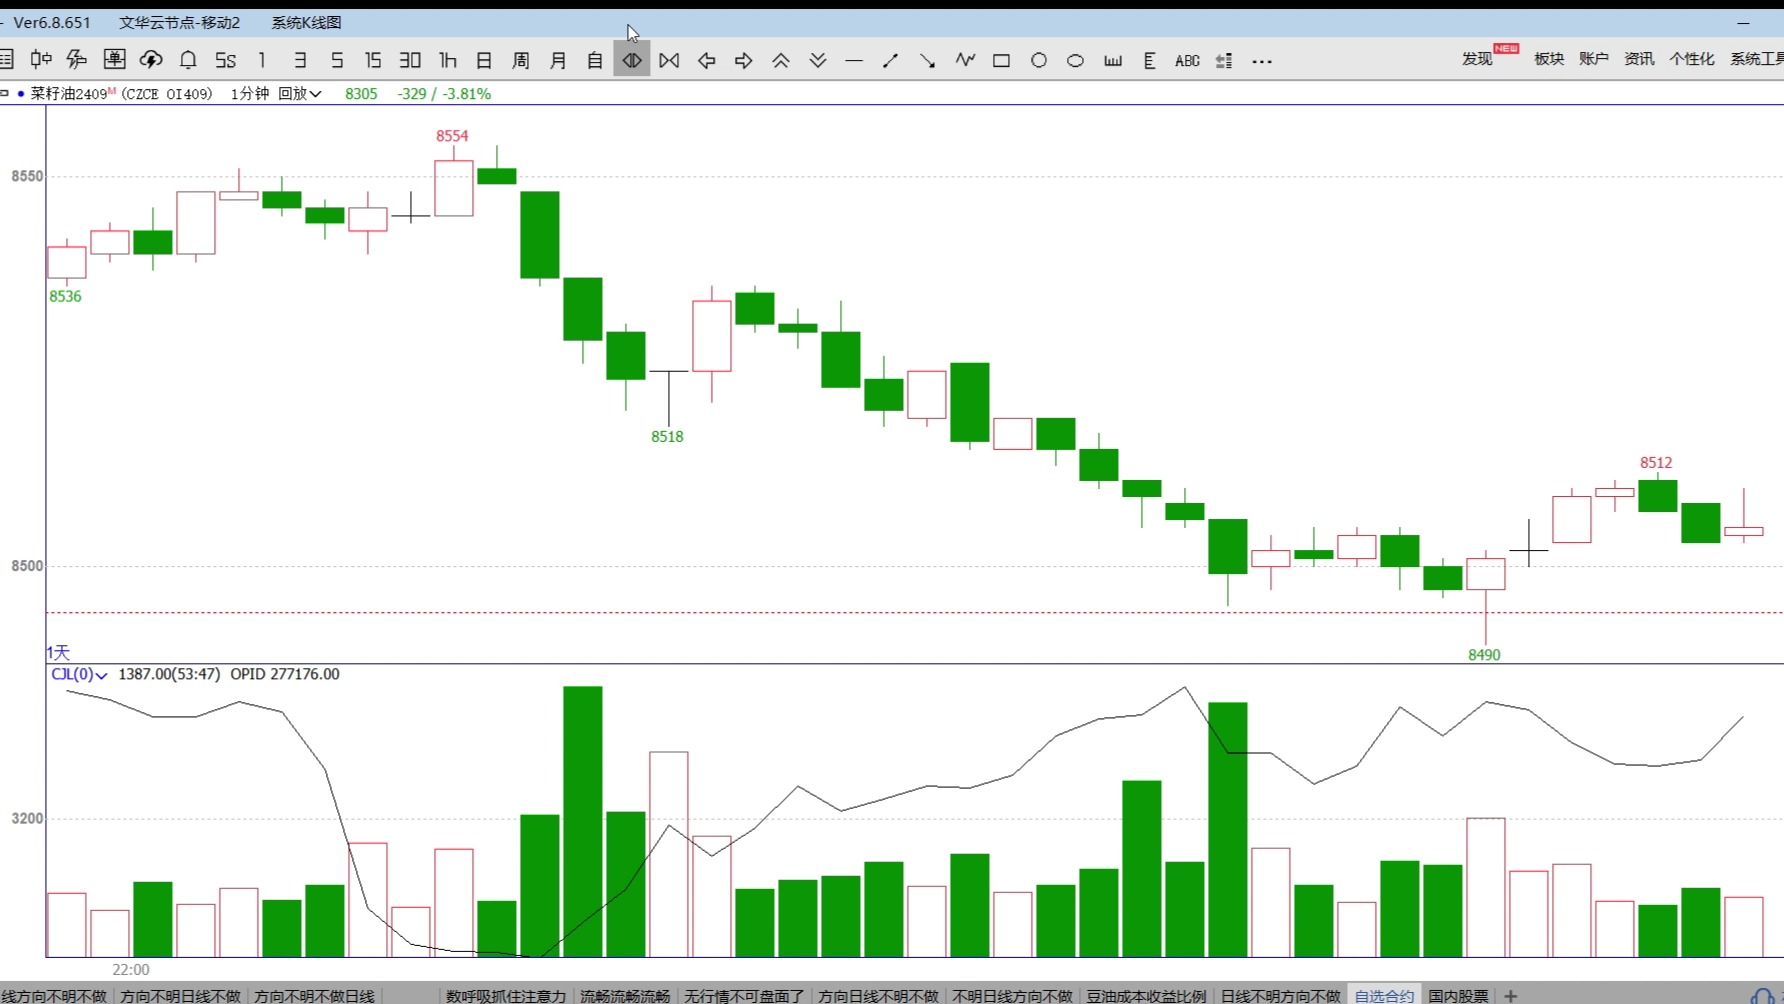Open the 回放 replay dropdown

(x=299, y=94)
